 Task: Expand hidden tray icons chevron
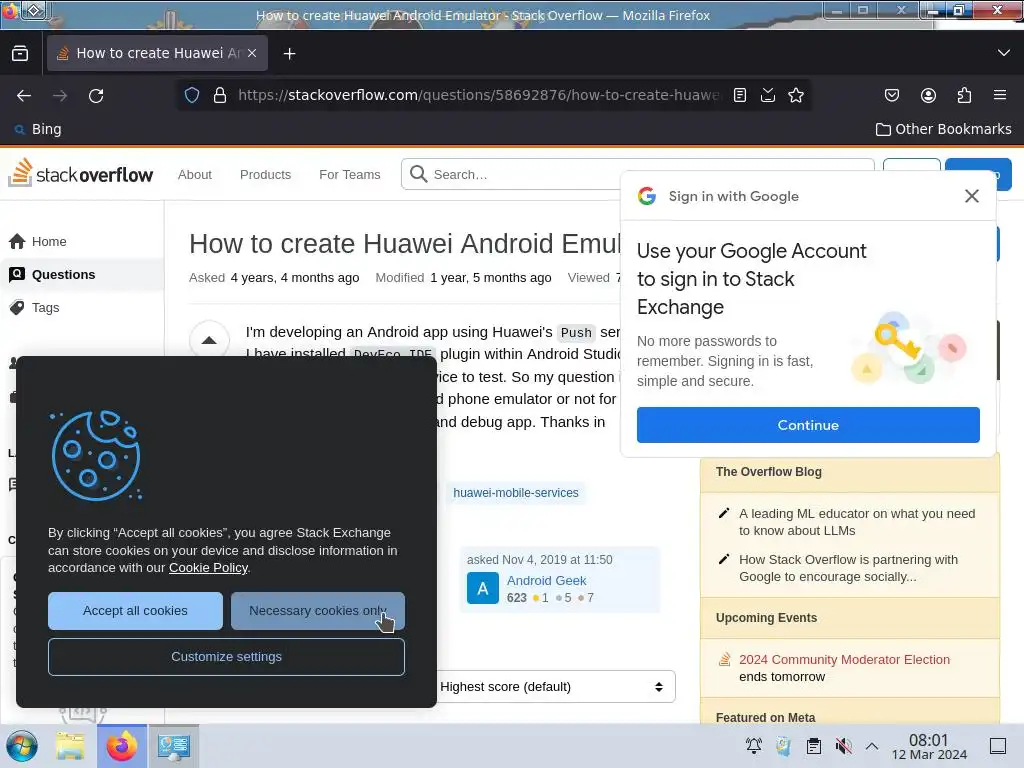pos(872,746)
